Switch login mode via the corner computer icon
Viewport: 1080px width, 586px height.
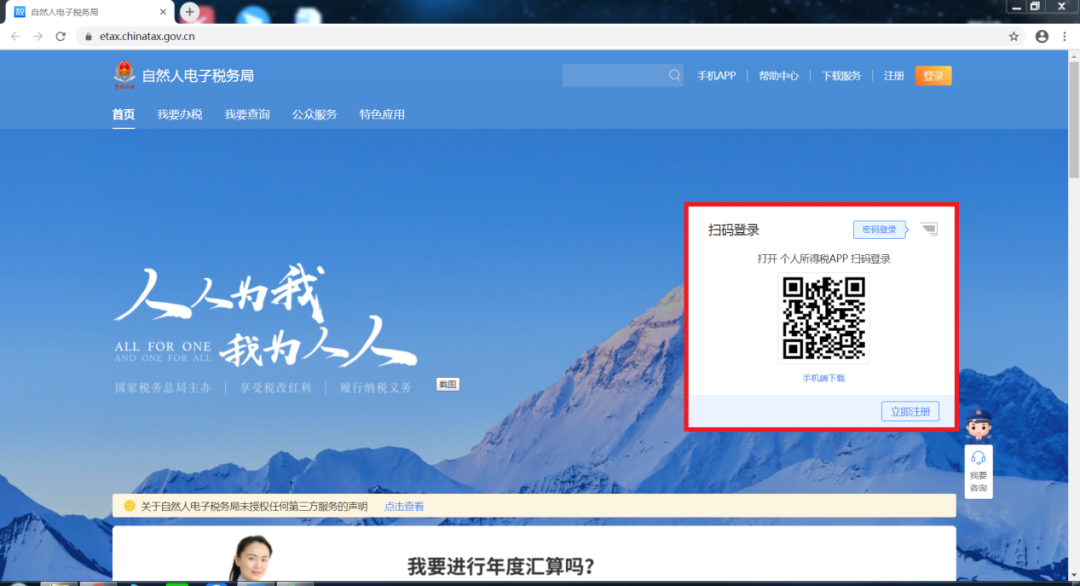(929, 229)
